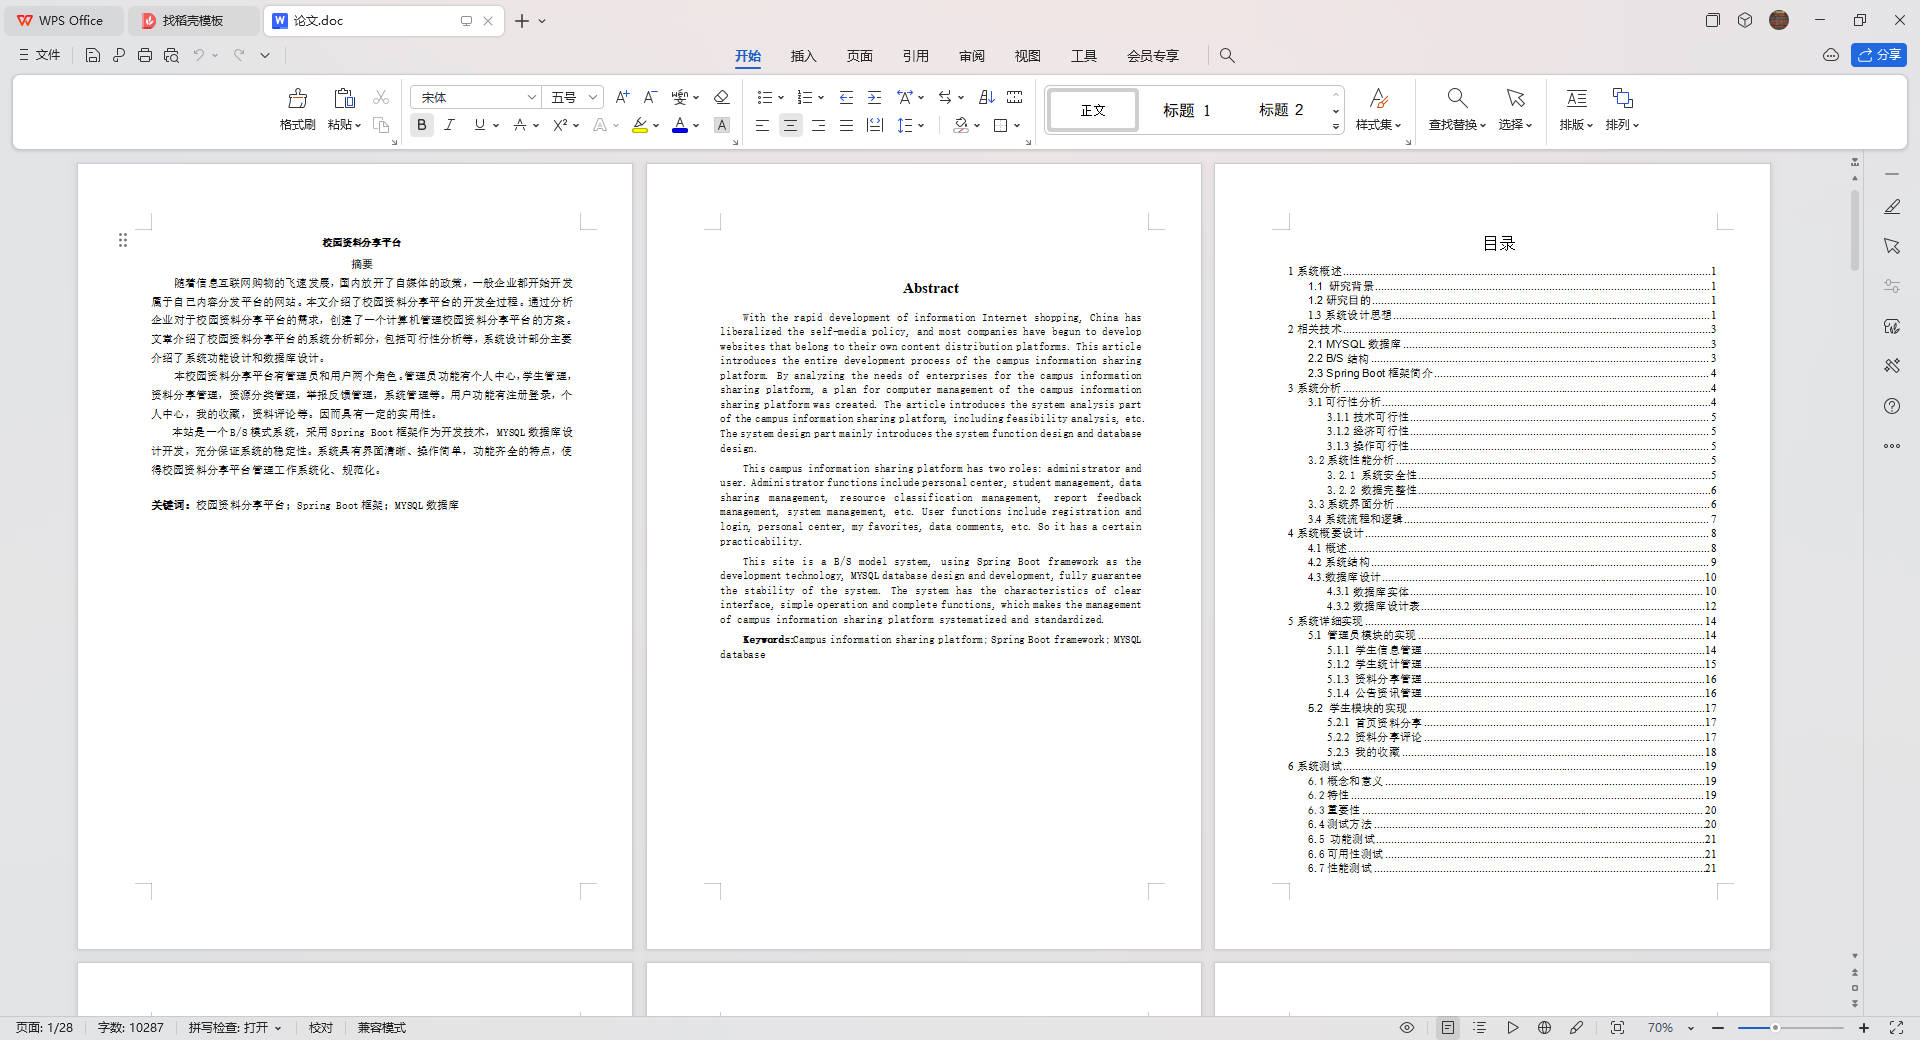
Task: Click the Save icon in quick toolbar
Action: [x=92, y=55]
